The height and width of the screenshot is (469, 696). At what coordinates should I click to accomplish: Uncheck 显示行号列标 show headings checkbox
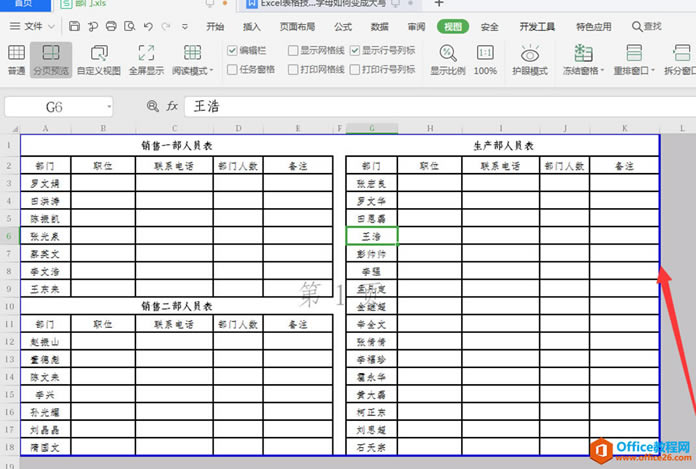[x=354, y=51]
